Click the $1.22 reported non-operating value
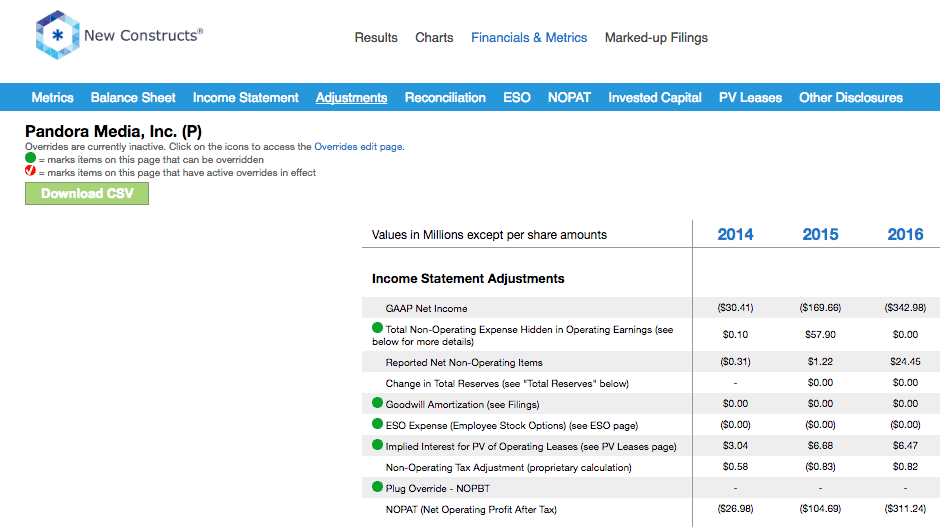 (x=820, y=362)
